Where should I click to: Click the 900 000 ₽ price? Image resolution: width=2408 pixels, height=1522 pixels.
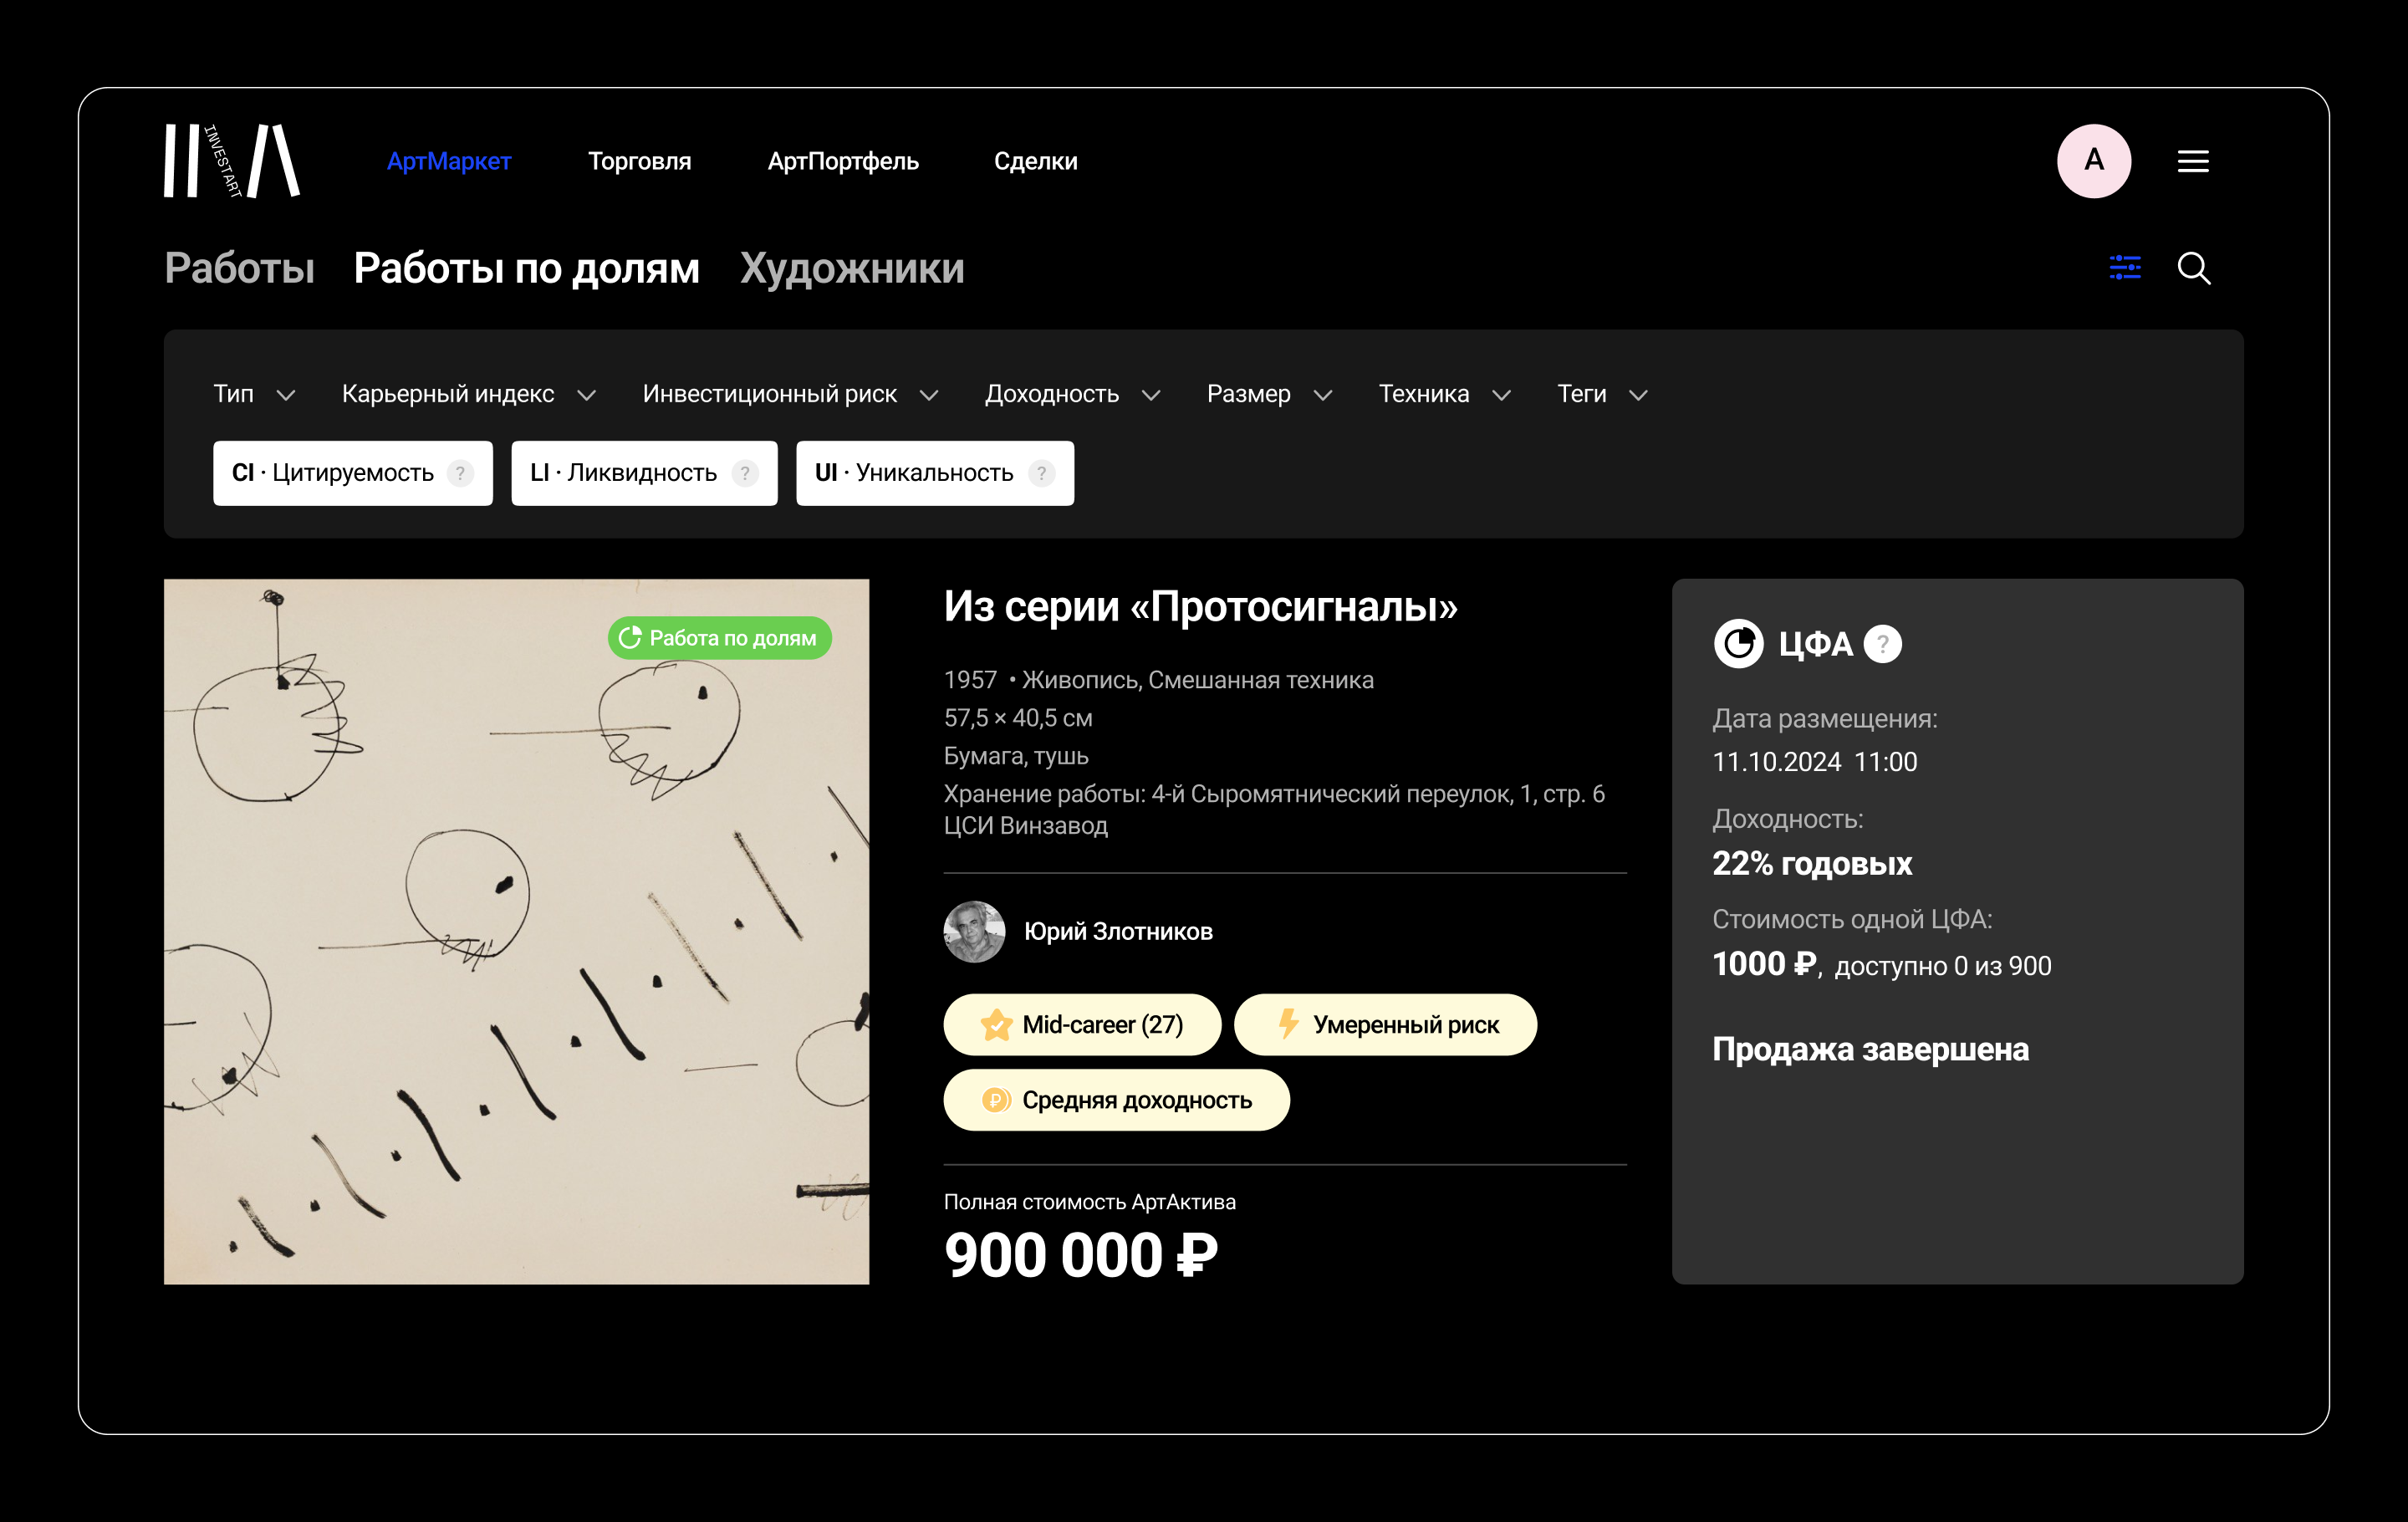1081,1255
